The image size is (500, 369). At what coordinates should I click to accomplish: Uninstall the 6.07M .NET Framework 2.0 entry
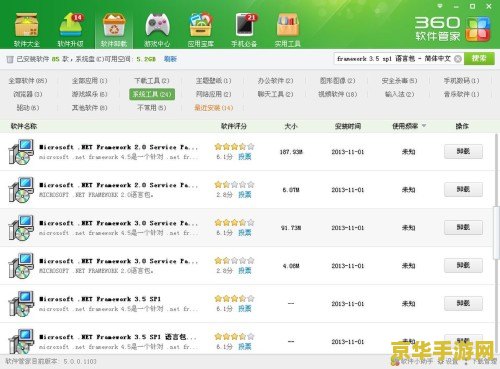pyautogui.click(x=463, y=190)
